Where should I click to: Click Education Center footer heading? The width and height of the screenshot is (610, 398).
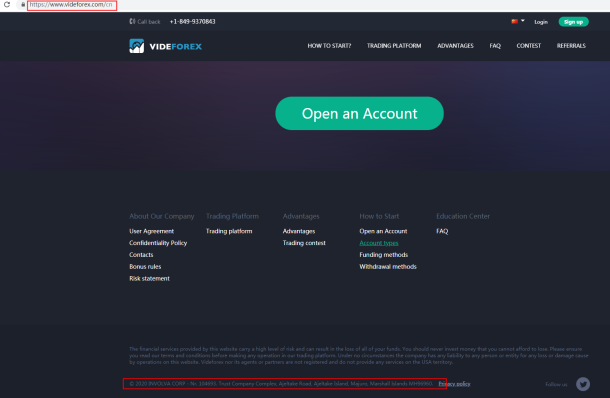pyautogui.click(x=463, y=216)
